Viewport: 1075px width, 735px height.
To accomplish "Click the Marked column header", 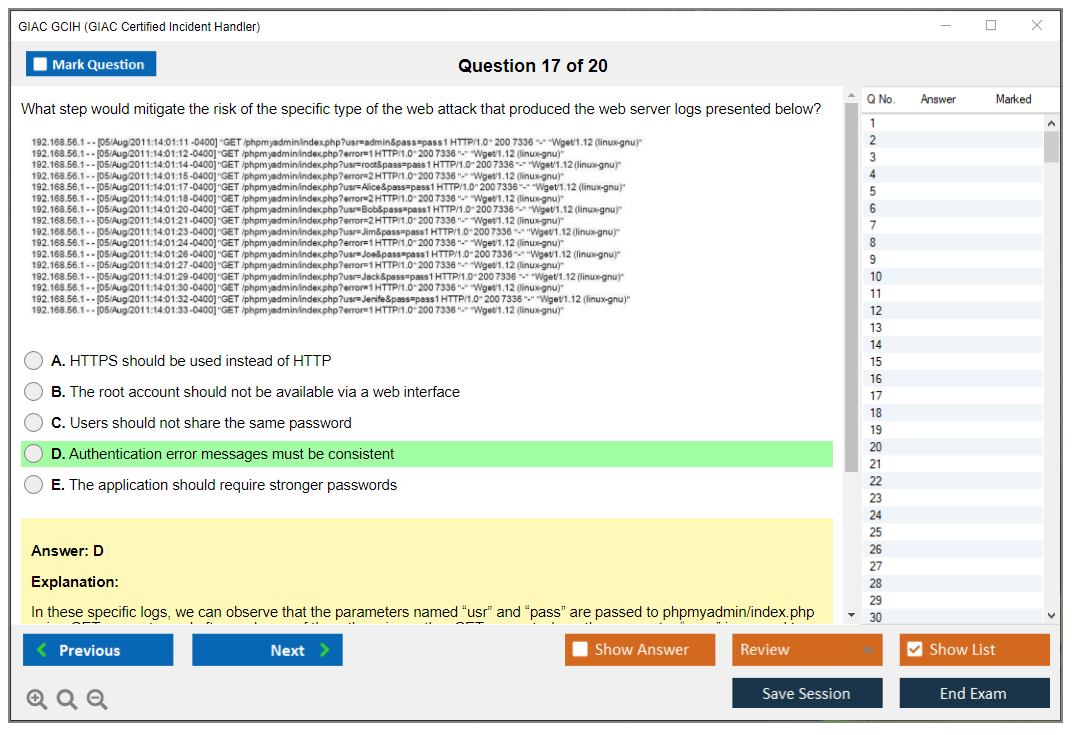I will pyautogui.click(x=1013, y=99).
